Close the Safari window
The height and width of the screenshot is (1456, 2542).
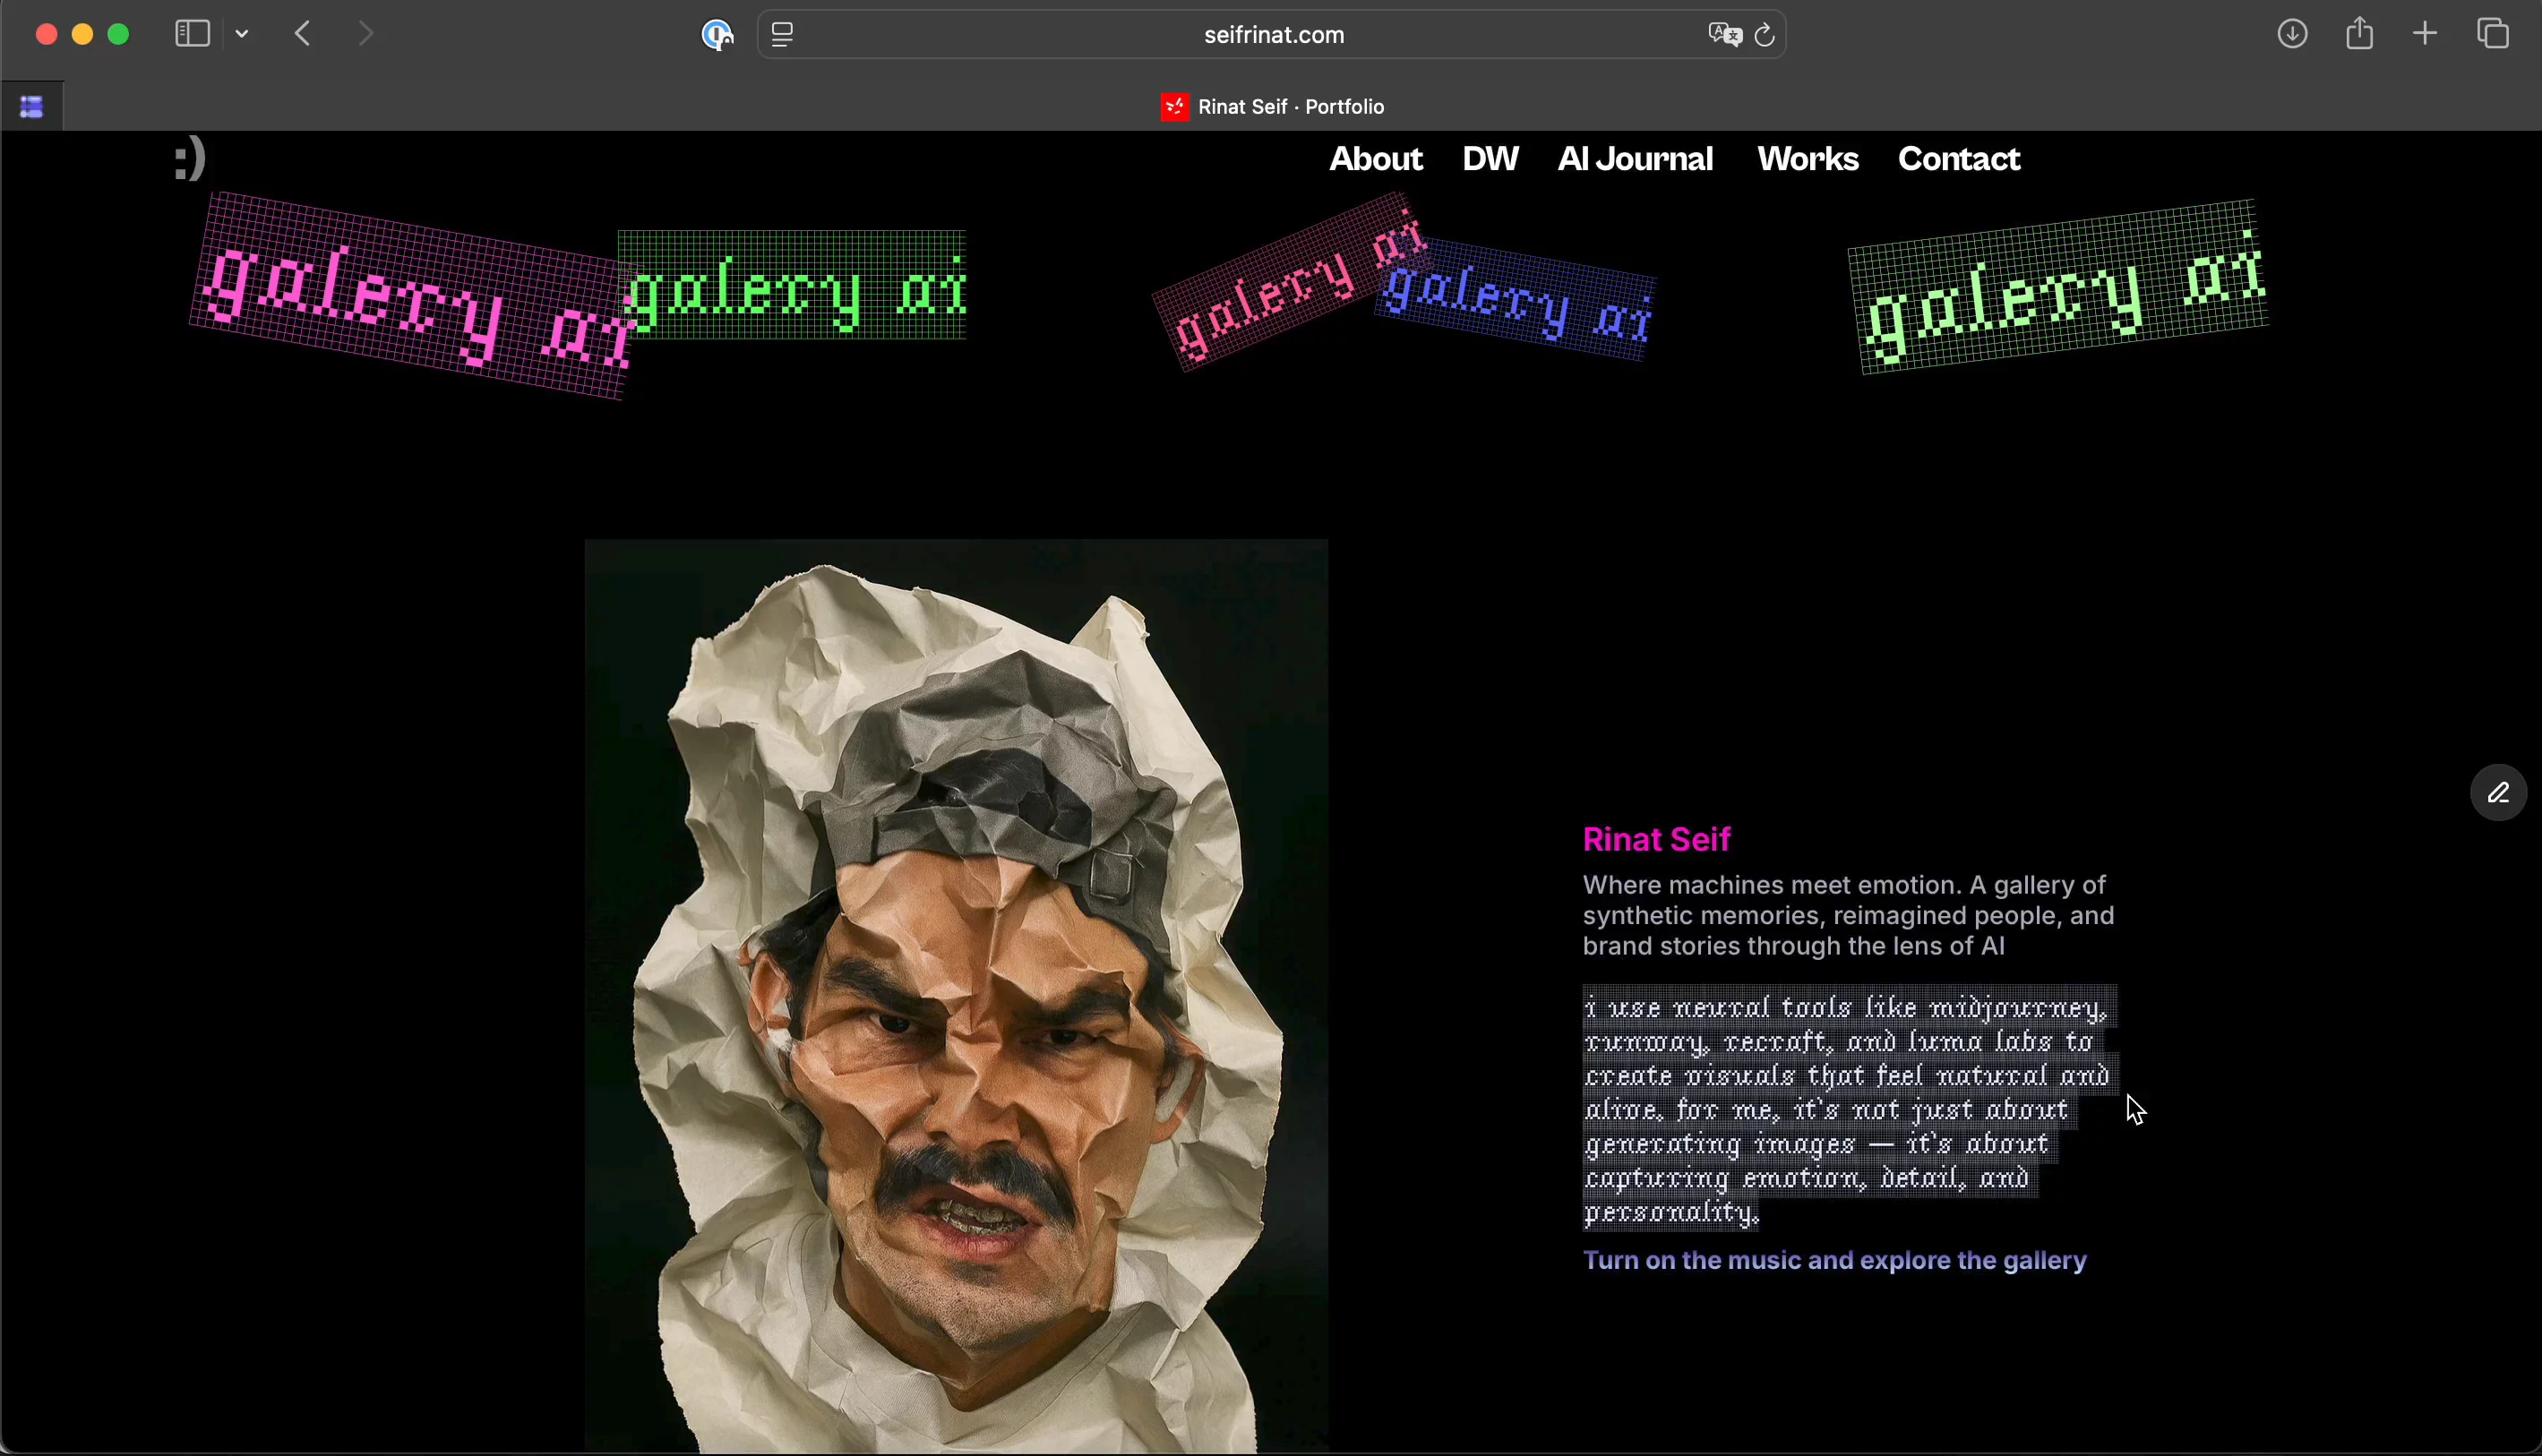click(x=45, y=35)
